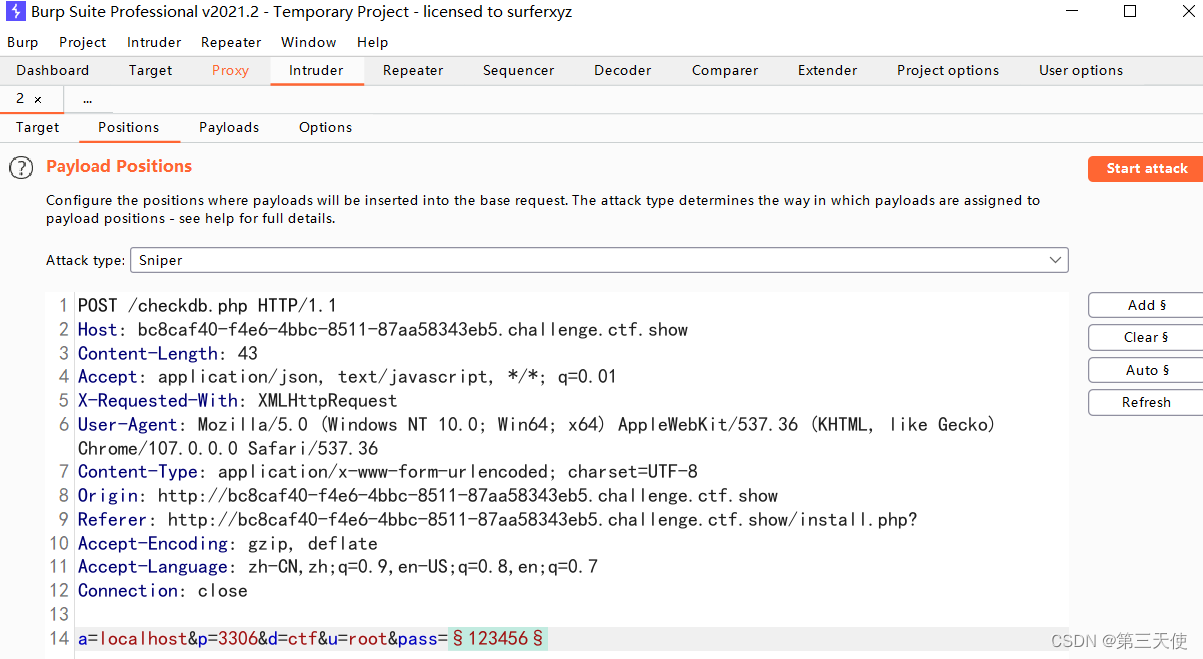Screen dimensions: 1203x659
Task: Switch to the Intruder Target sub-tab
Action: (x=37, y=127)
